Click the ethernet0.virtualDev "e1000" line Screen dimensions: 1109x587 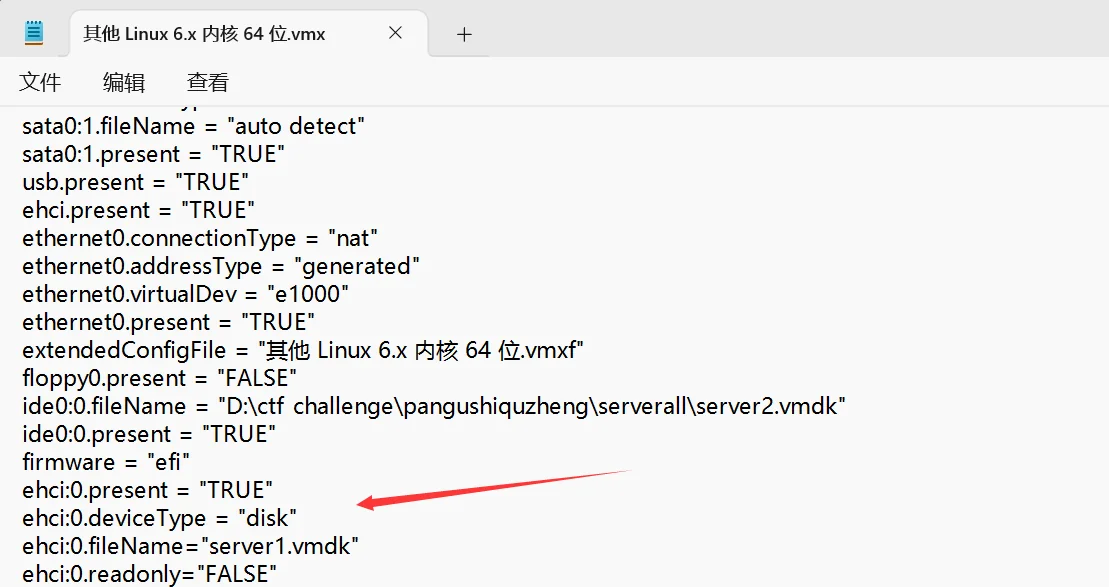tap(185, 294)
